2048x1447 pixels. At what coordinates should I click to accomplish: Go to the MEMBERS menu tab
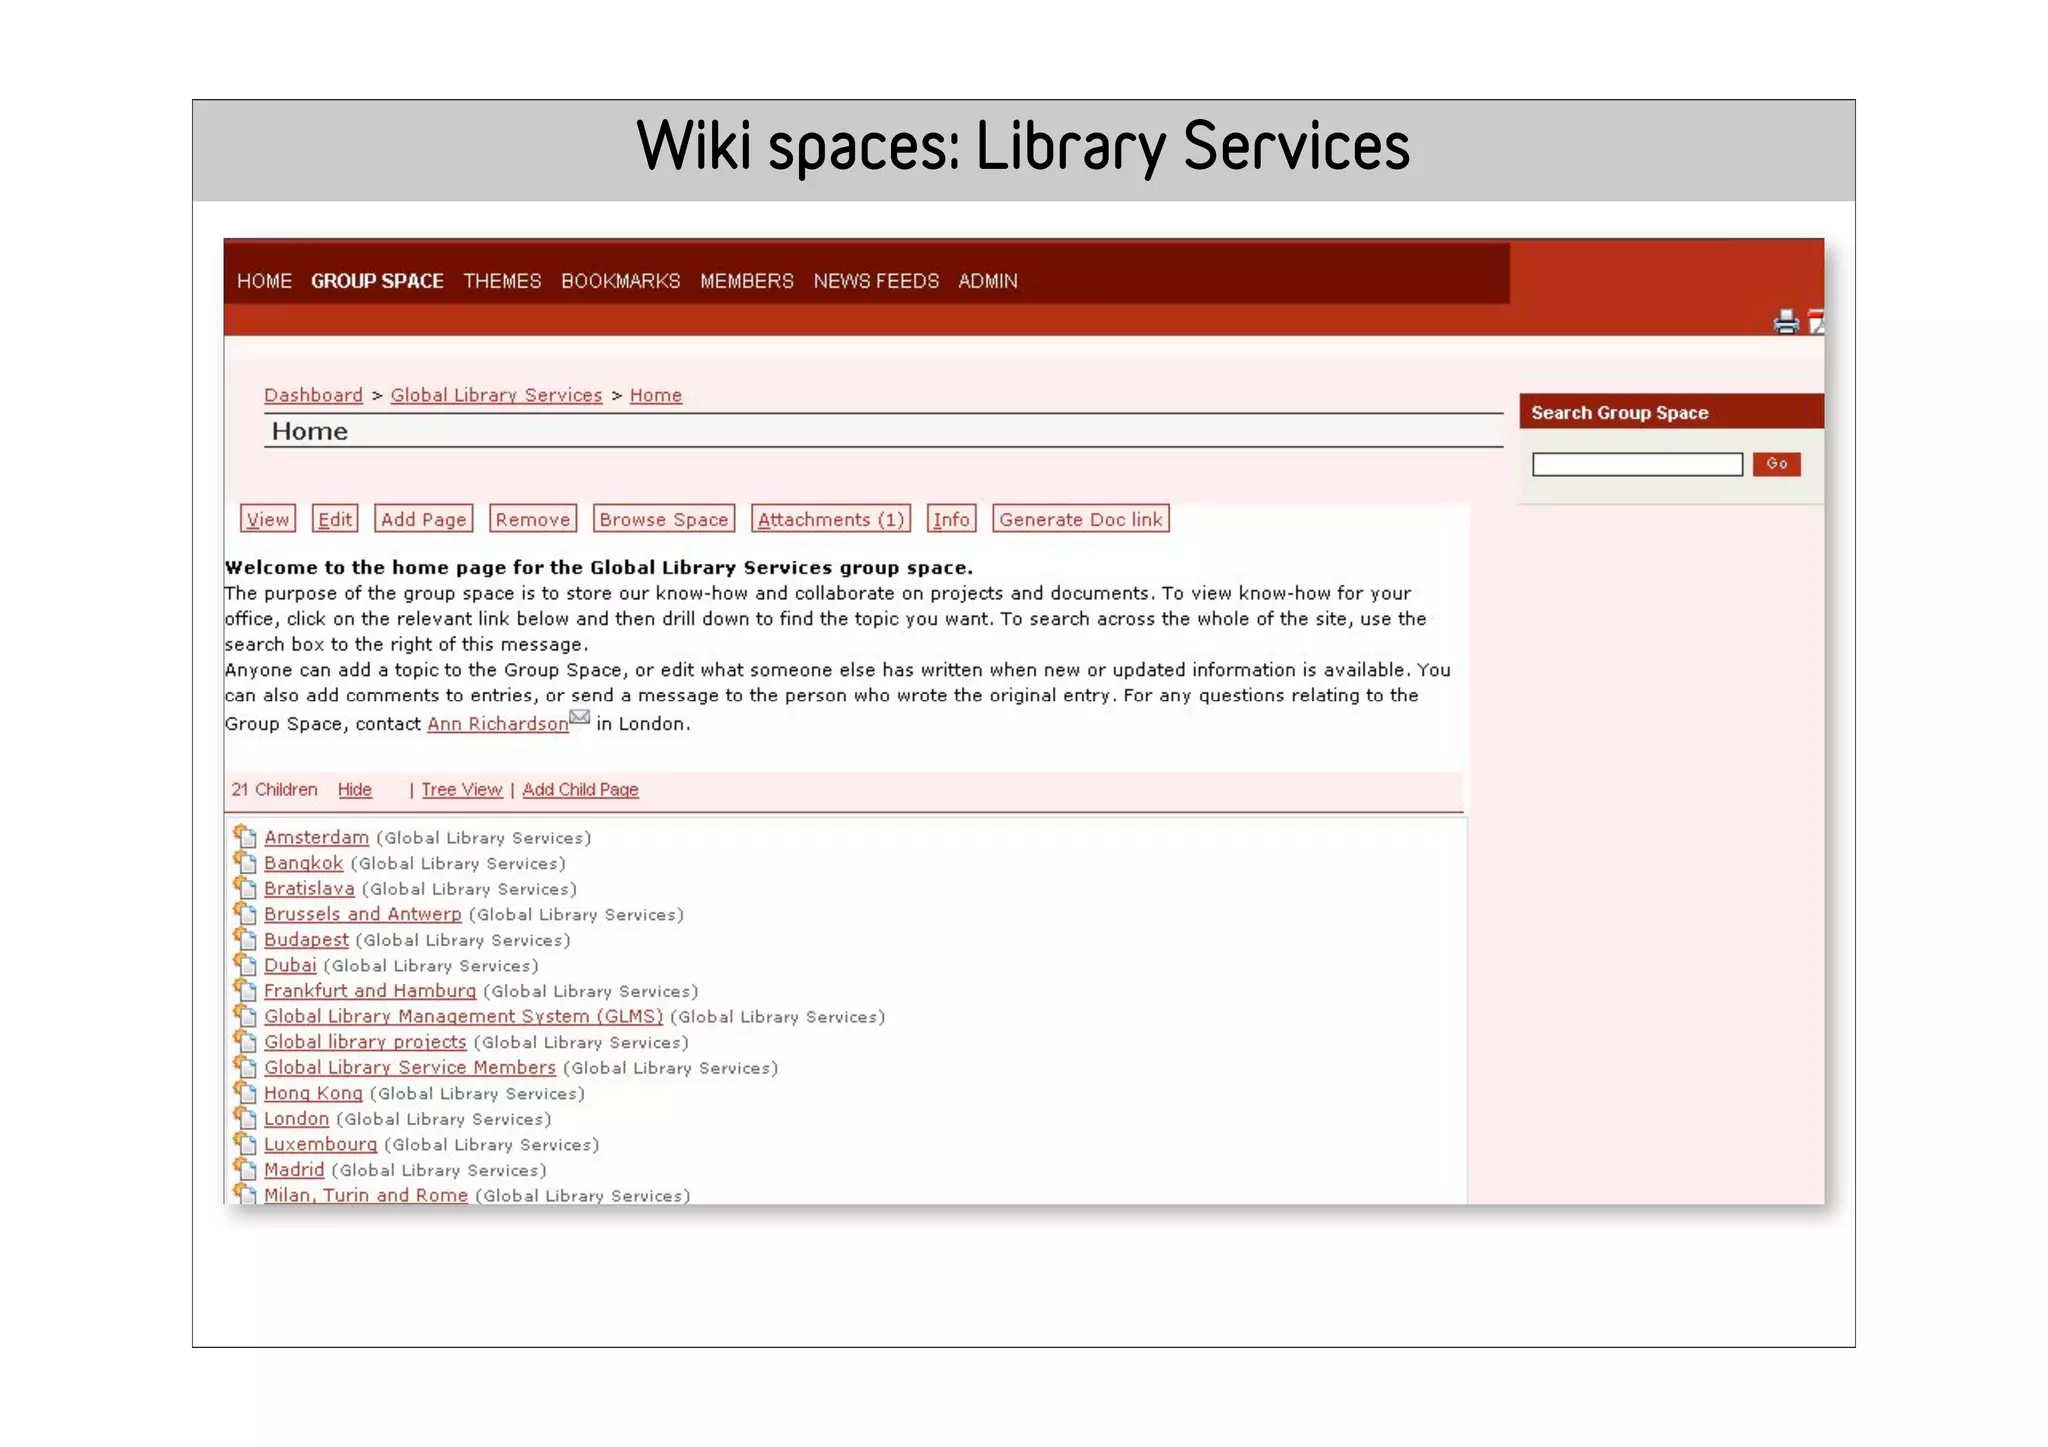[x=746, y=281]
